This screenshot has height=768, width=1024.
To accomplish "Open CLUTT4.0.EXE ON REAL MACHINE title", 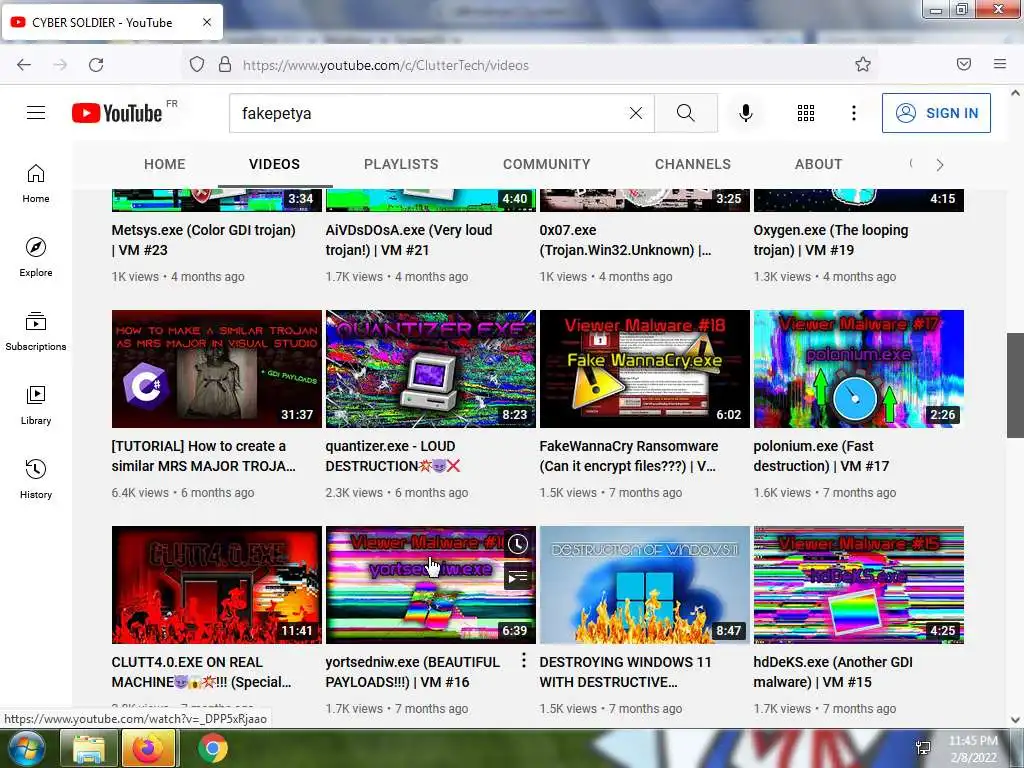I will [201, 672].
